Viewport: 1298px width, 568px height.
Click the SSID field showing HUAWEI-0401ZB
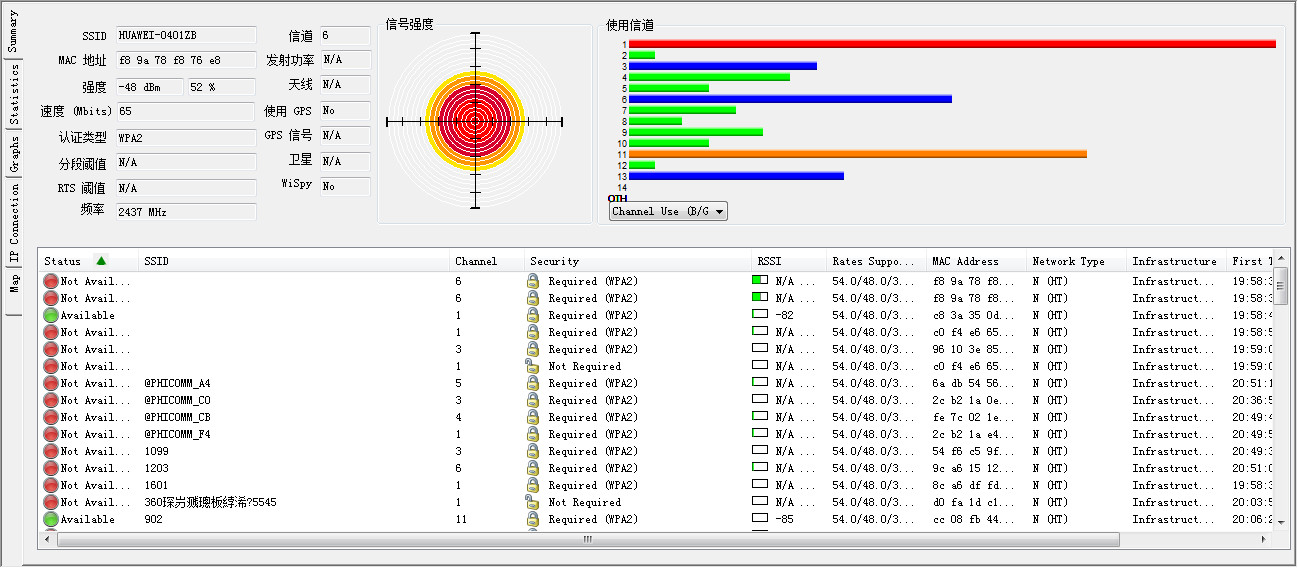click(186, 35)
